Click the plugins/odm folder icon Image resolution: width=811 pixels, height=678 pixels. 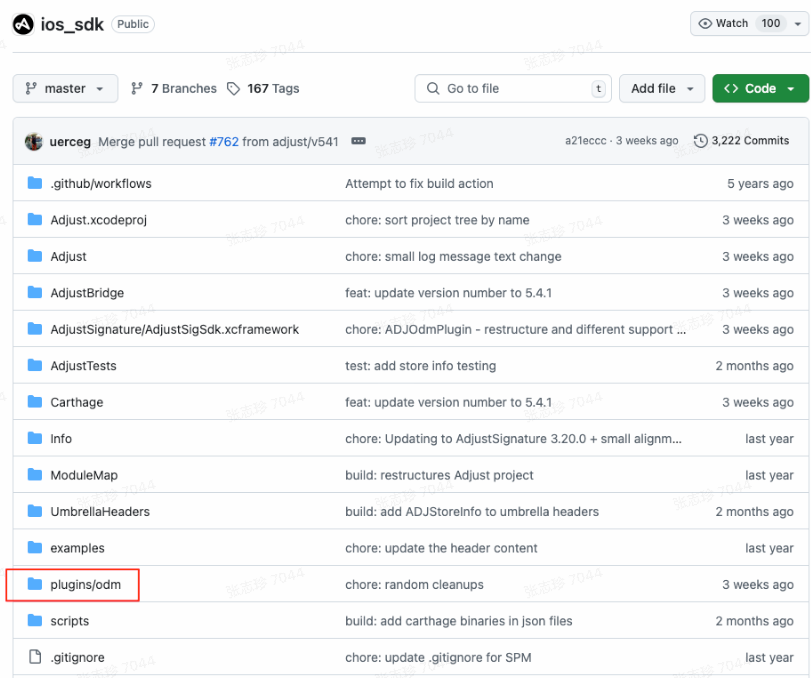click(35, 584)
